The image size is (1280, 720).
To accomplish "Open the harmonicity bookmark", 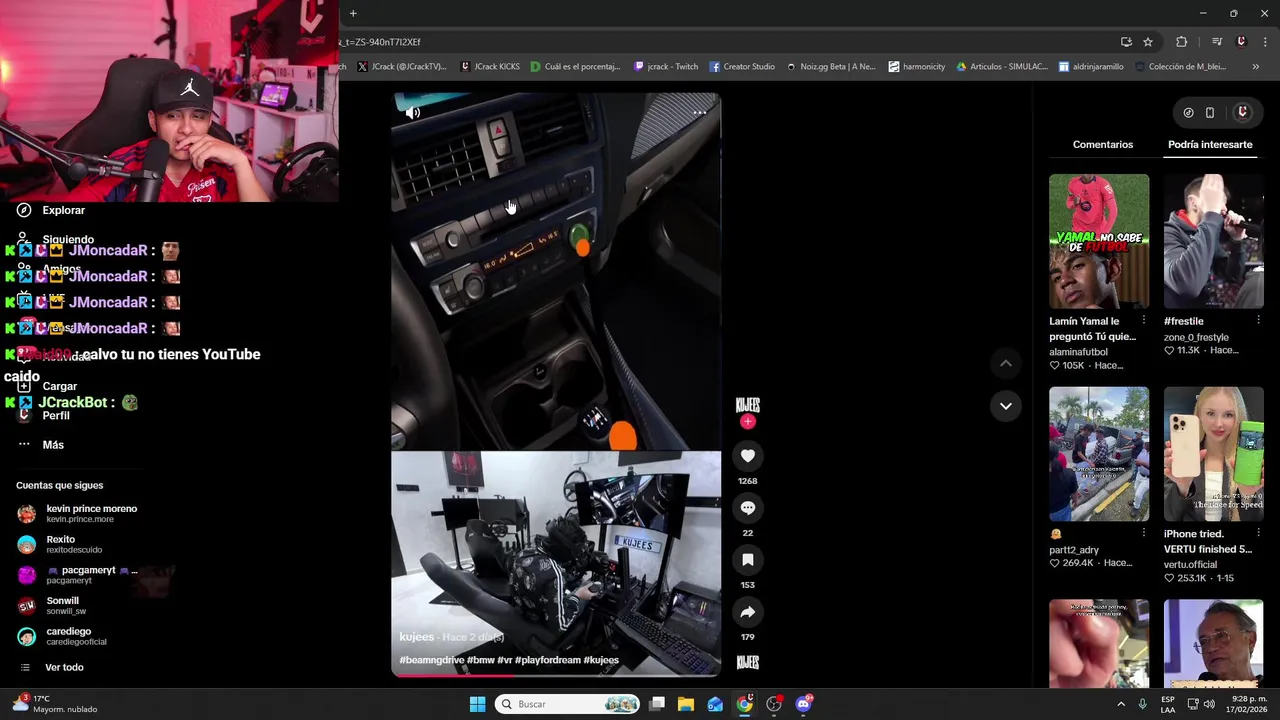I will point(917,67).
